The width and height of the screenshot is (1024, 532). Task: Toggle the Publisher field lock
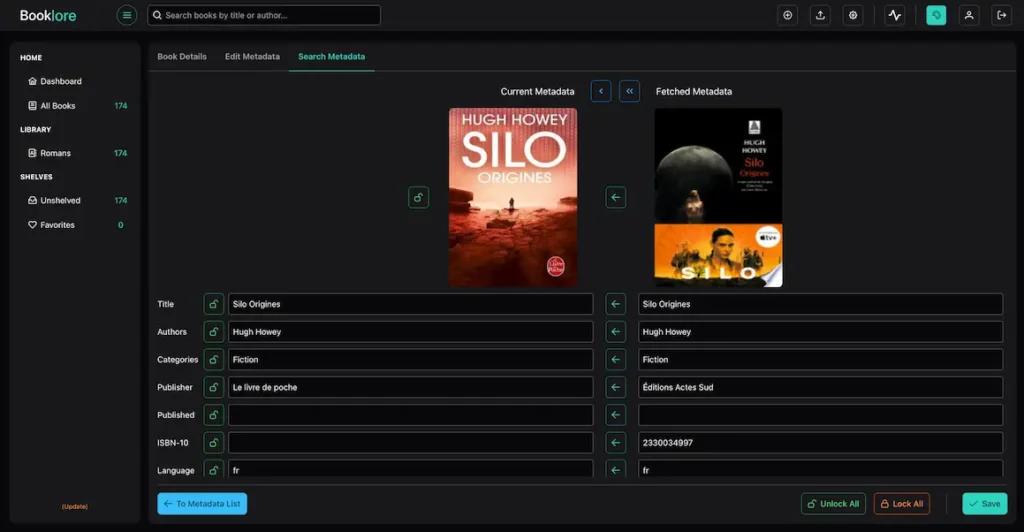pyautogui.click(x=214, y=387)
